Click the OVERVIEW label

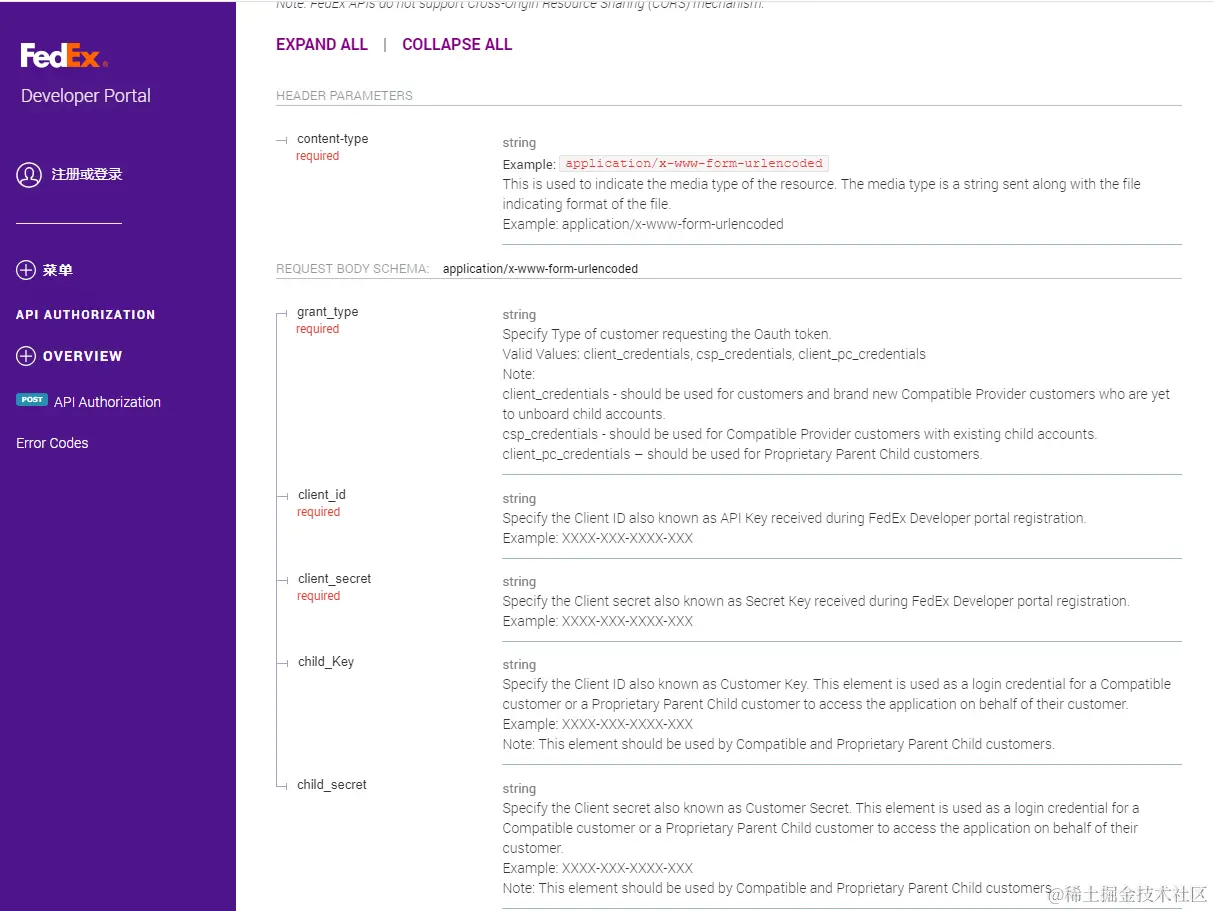click(x=83, y=356)
